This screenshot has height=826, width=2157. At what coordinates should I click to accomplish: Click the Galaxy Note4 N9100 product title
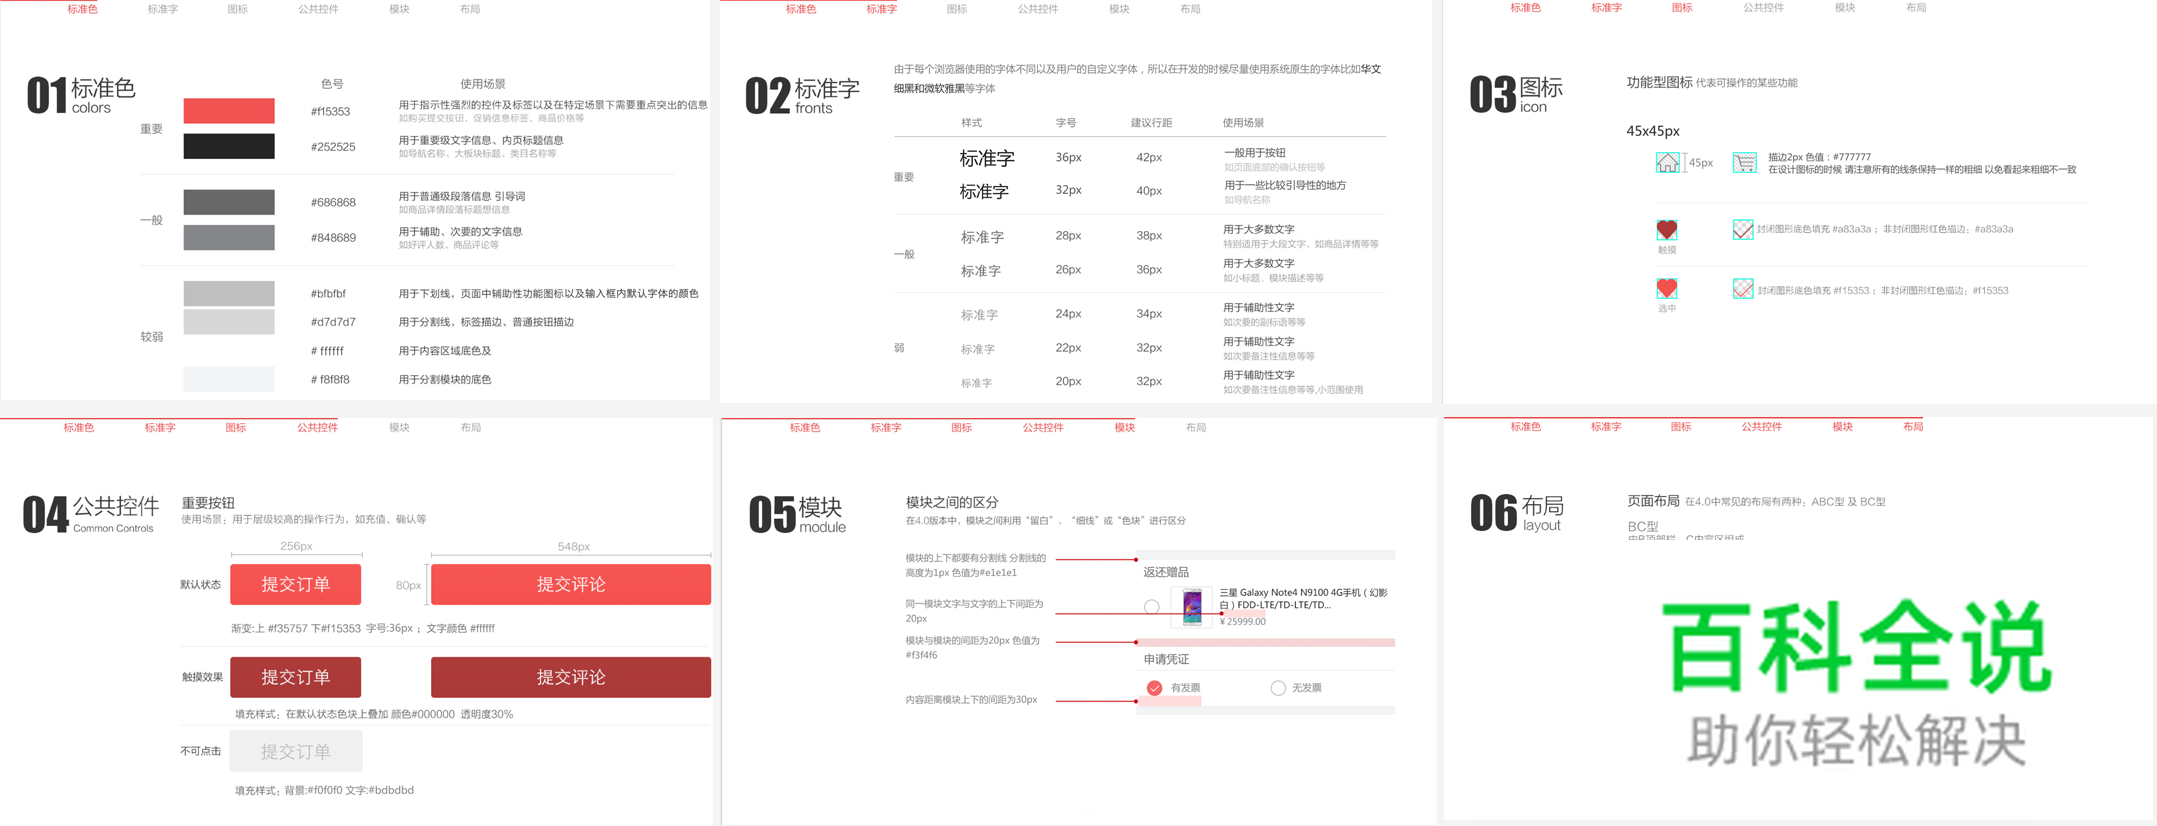click(x=1303, y=599)
